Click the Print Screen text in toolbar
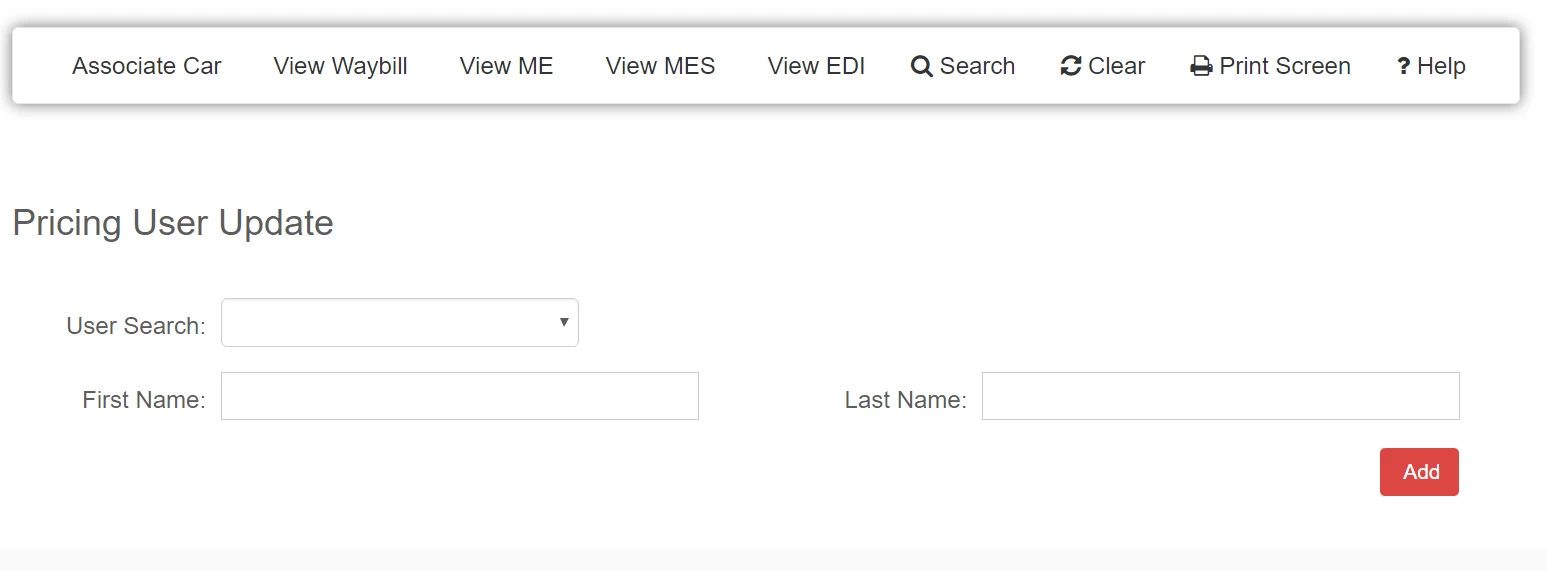 (1285, 66)
